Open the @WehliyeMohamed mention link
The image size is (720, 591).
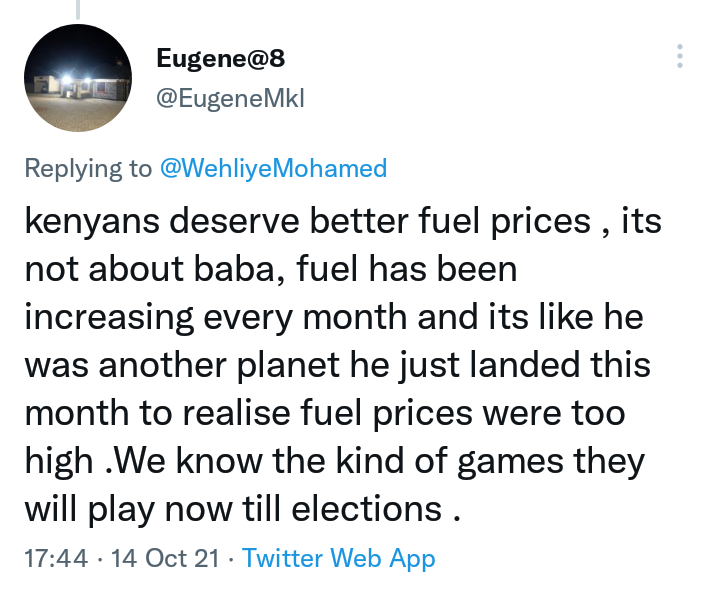pyautogui.click(x=273, y=168)
